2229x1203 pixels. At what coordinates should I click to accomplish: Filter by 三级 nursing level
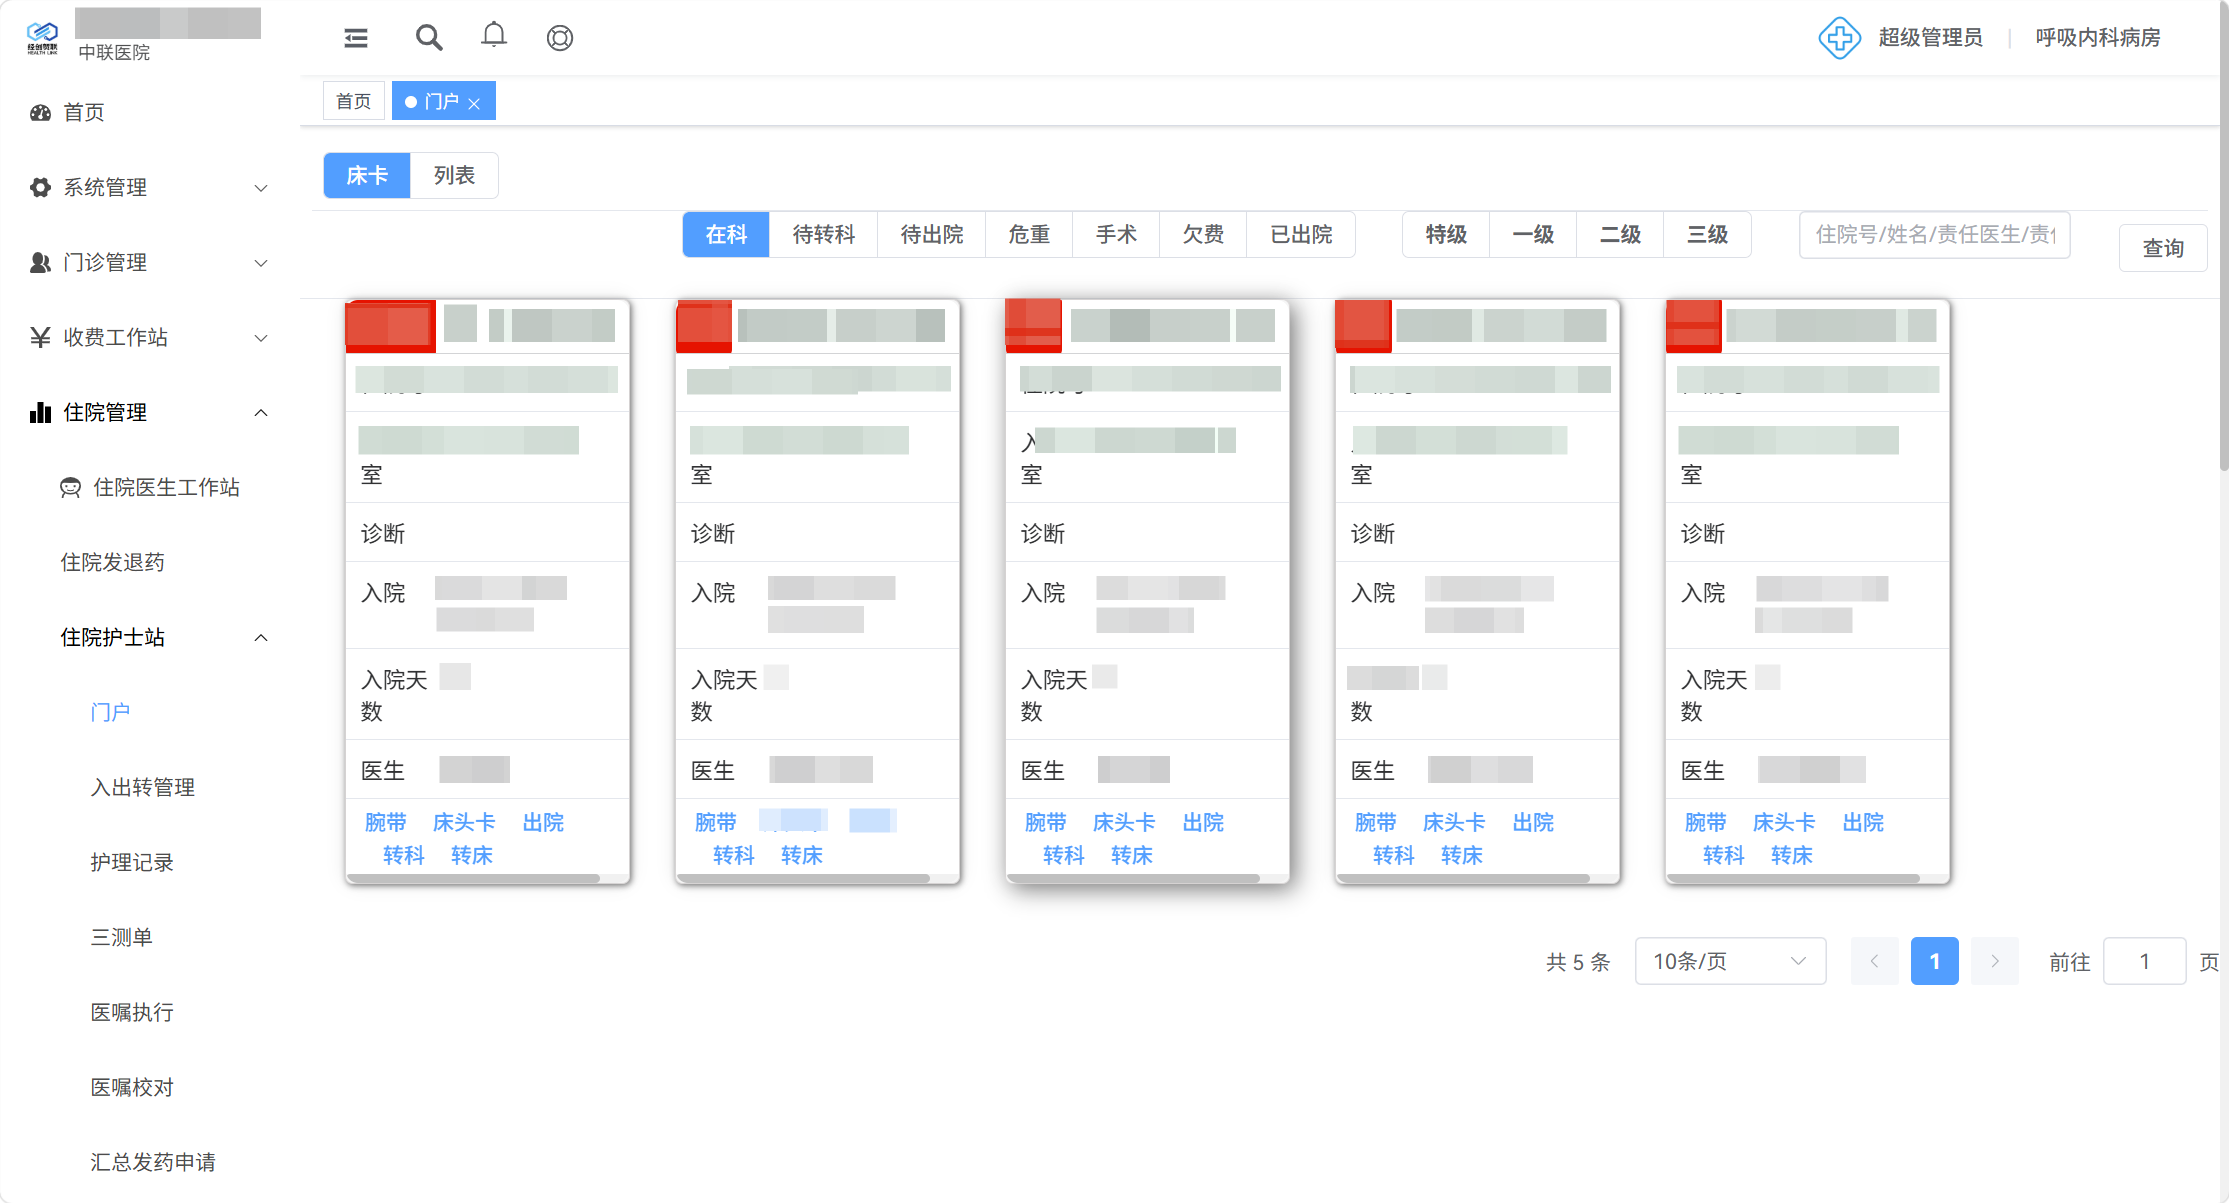click(1707, 234)
